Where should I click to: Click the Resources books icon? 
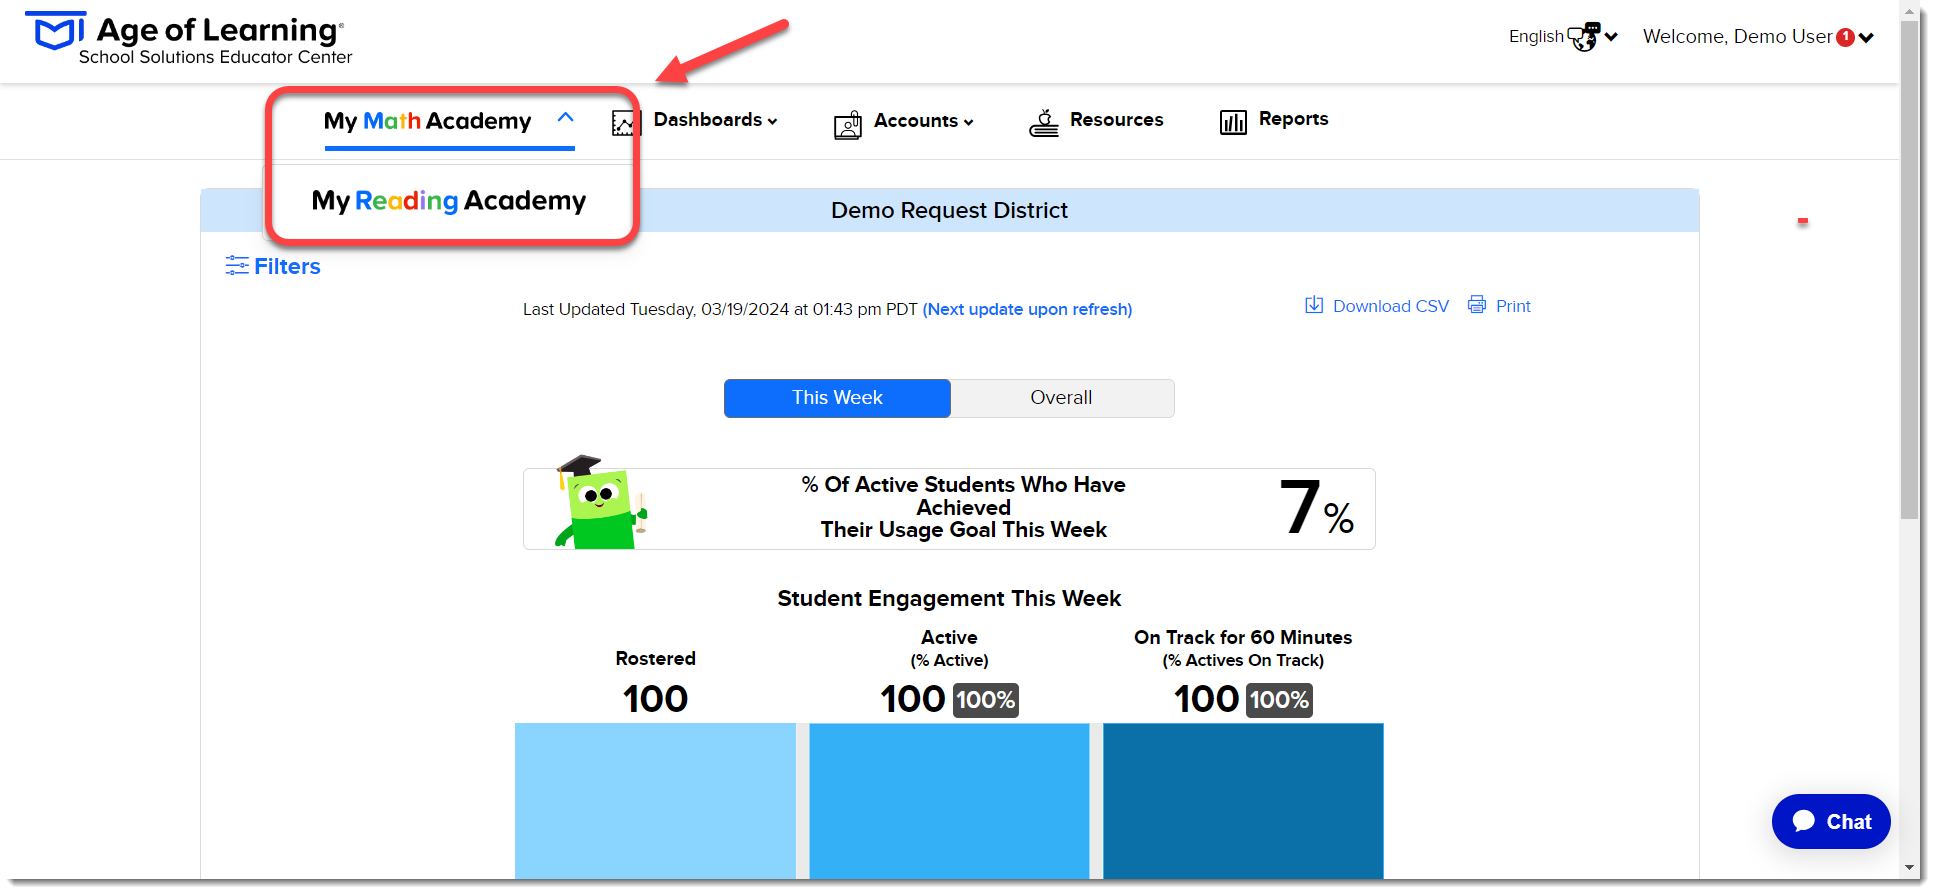(x=1044, y=123)
